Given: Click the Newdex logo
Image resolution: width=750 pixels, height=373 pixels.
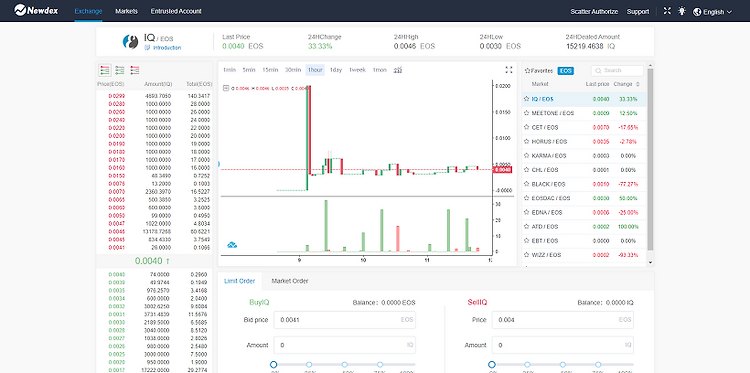Looking at the screenshot, I should point(36,10).
